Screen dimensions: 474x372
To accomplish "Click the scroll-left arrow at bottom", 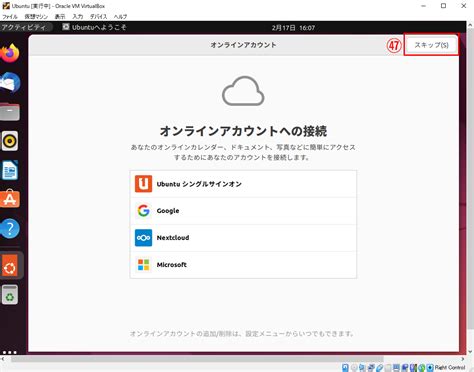I will 3,359.
